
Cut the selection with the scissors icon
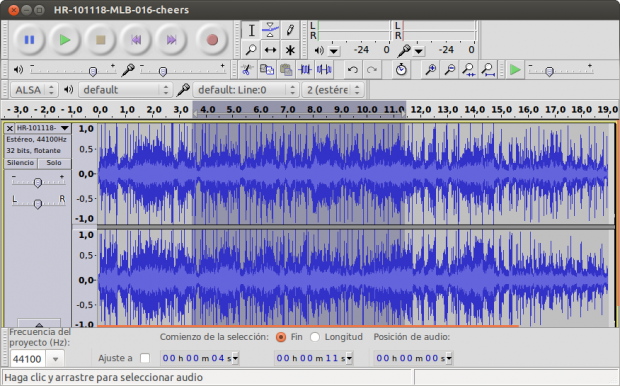click(247, 70)
